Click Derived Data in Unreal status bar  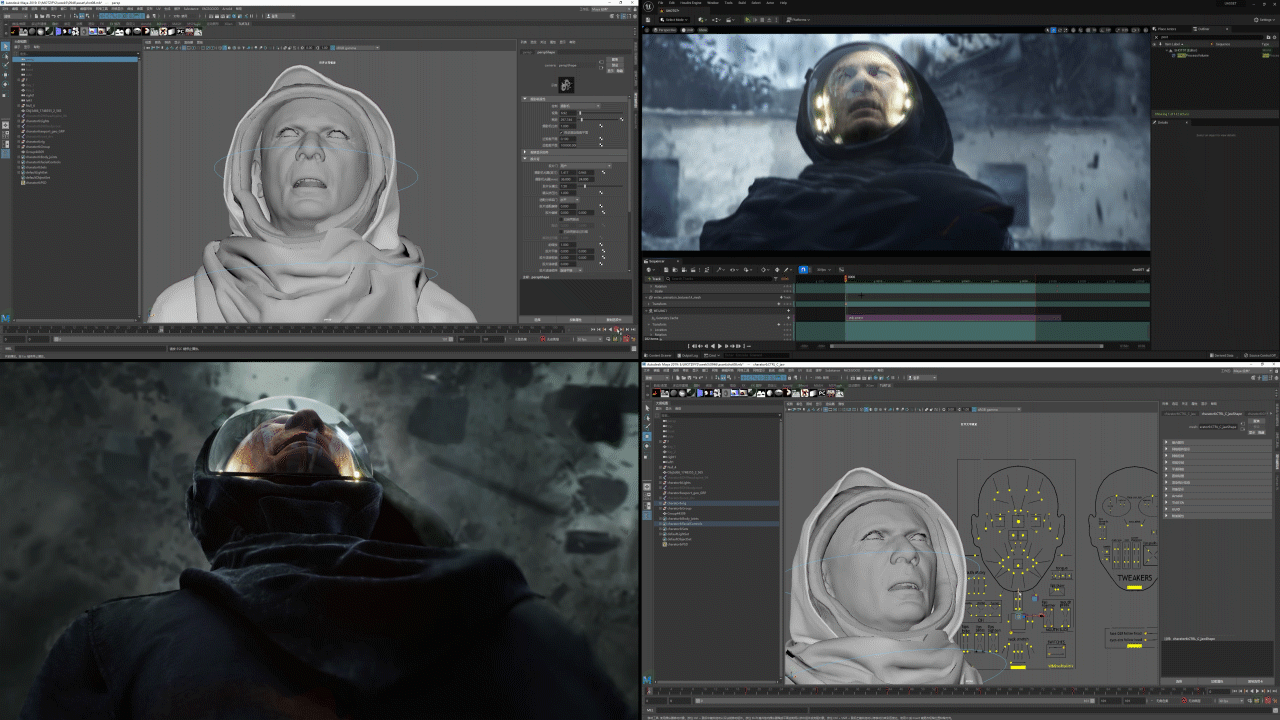tap(1222, 355)
